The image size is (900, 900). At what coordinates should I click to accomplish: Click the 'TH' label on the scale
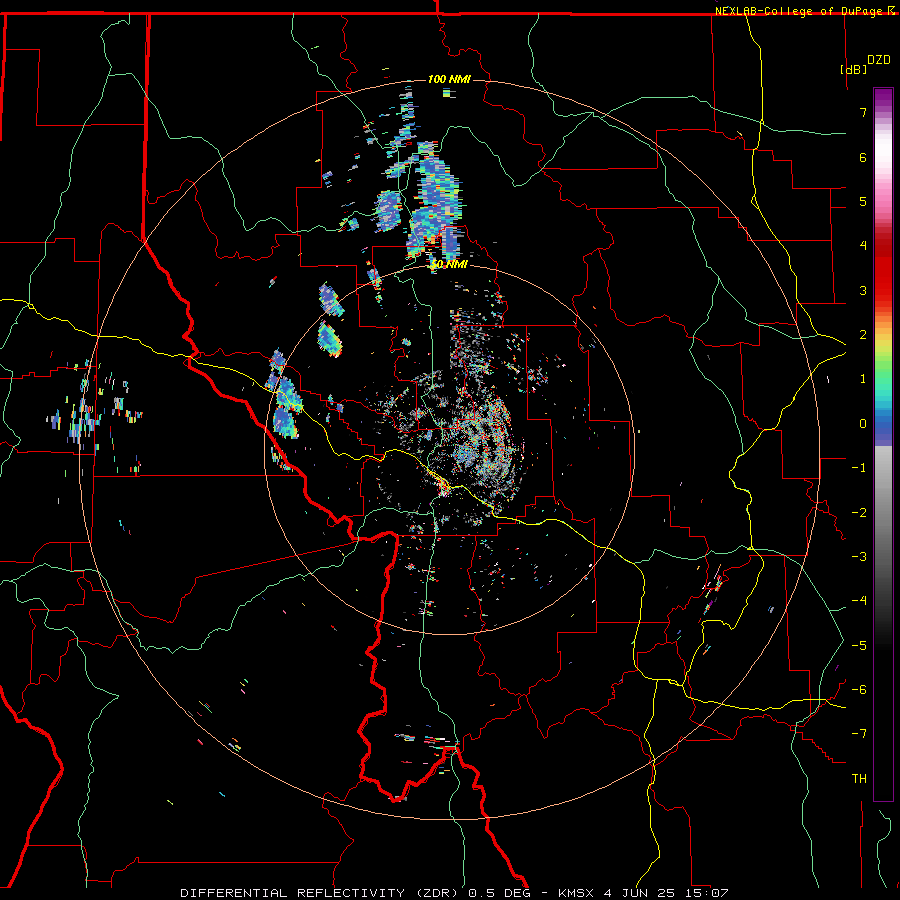859,779
